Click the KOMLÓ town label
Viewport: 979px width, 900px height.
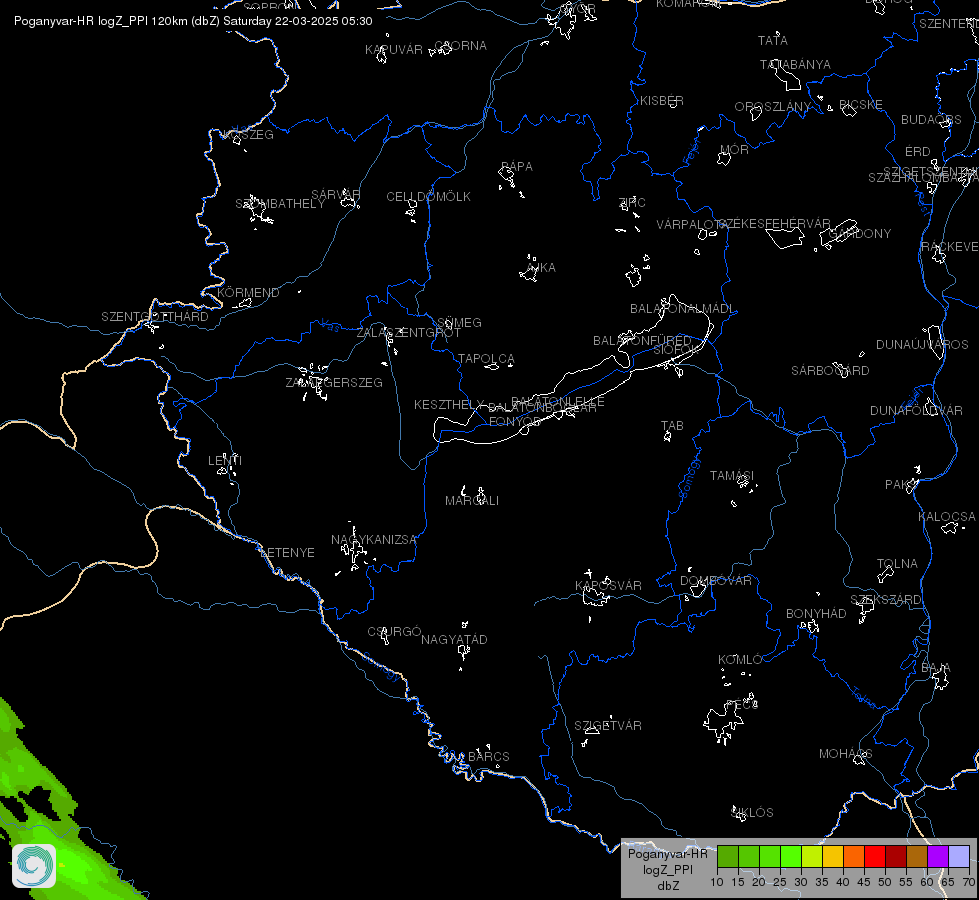(x=740, y=660)
